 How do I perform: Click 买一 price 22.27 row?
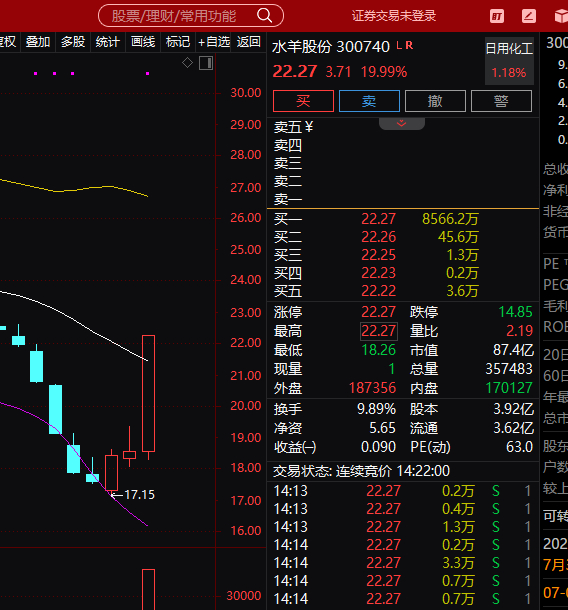(x=403, y=219)
